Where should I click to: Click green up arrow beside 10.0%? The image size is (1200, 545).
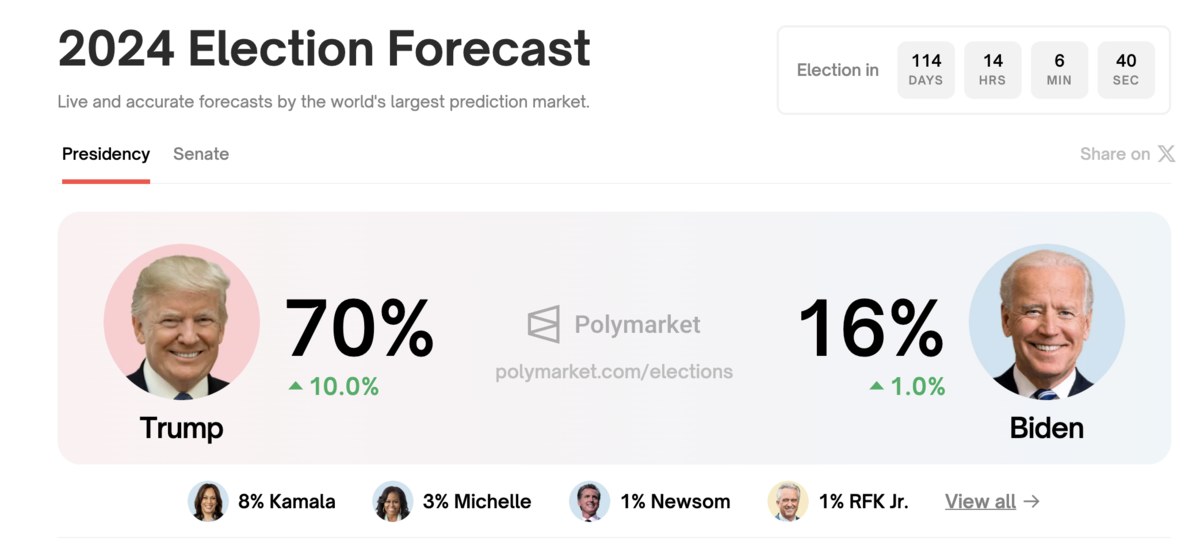296,386
